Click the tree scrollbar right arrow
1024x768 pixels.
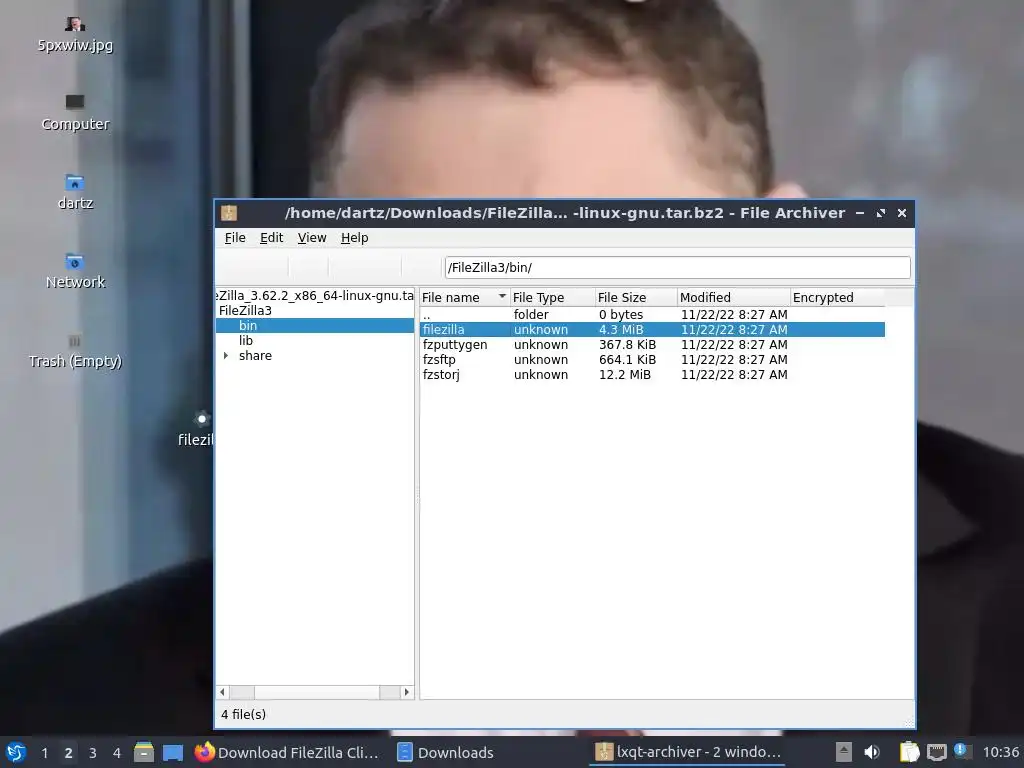click(x=407, y=692)
